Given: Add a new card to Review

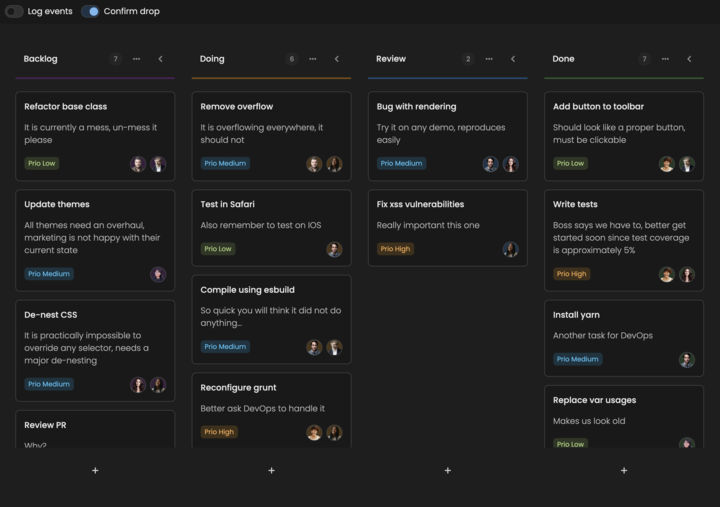Looking at the screenshot, I should coord(447,470).
